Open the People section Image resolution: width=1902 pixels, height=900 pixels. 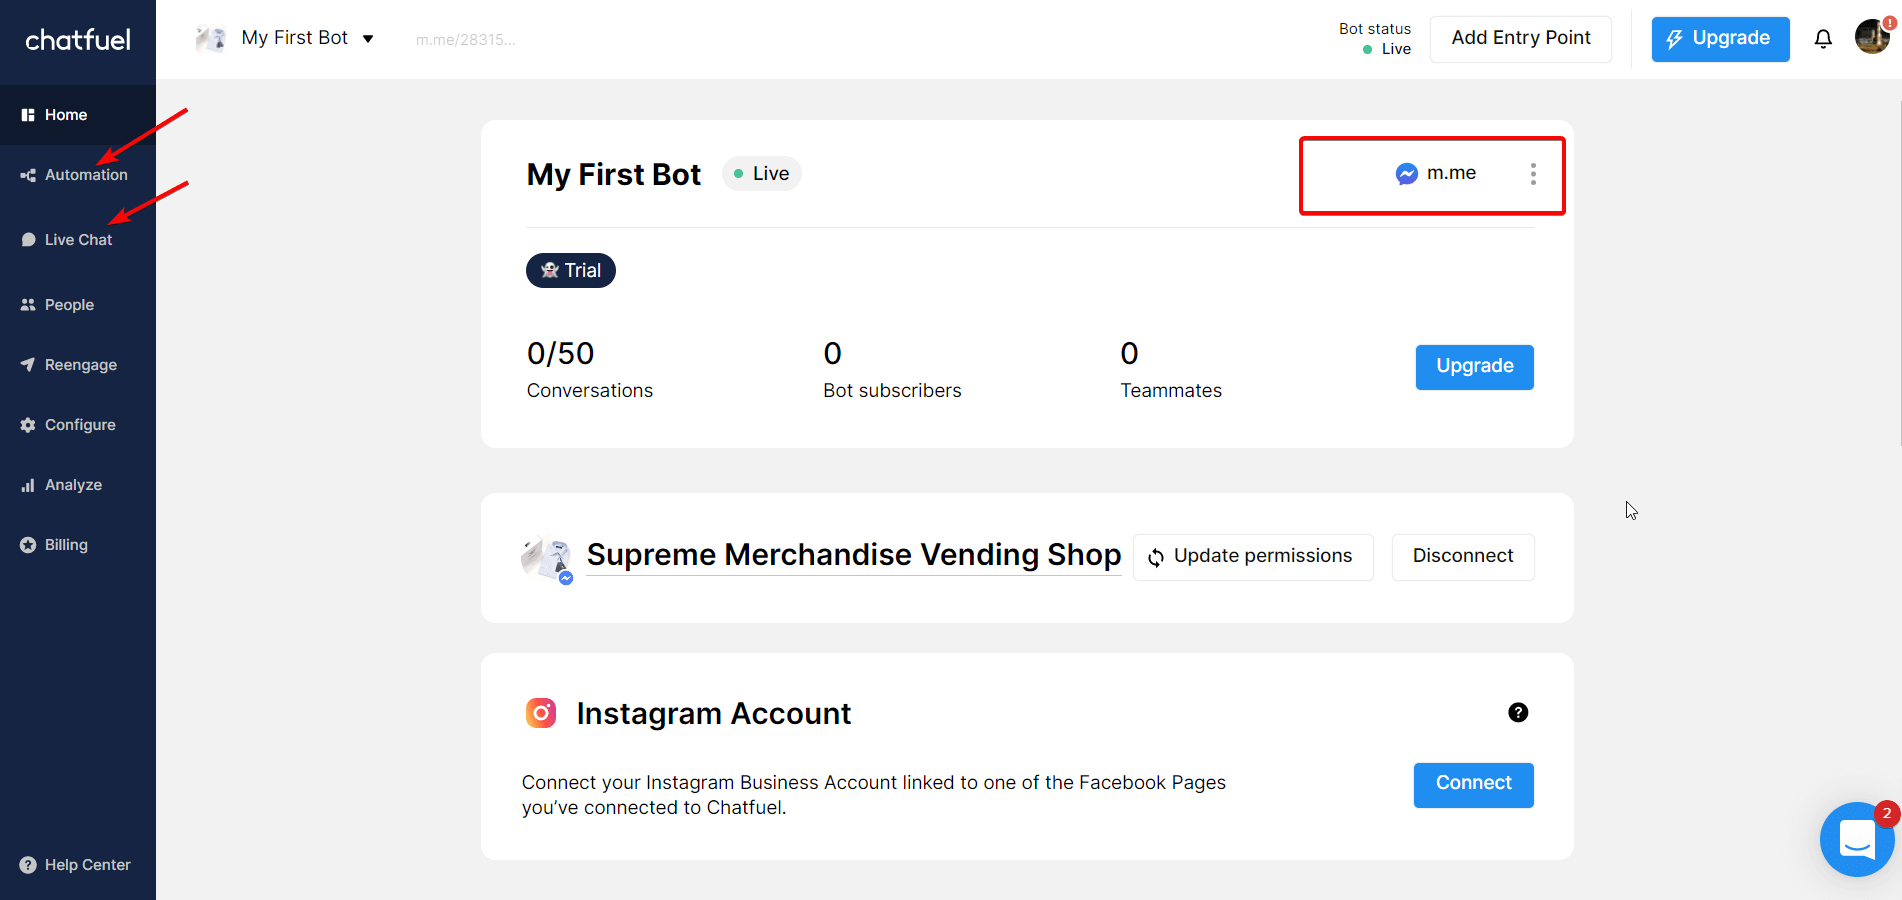click(78, 305)
